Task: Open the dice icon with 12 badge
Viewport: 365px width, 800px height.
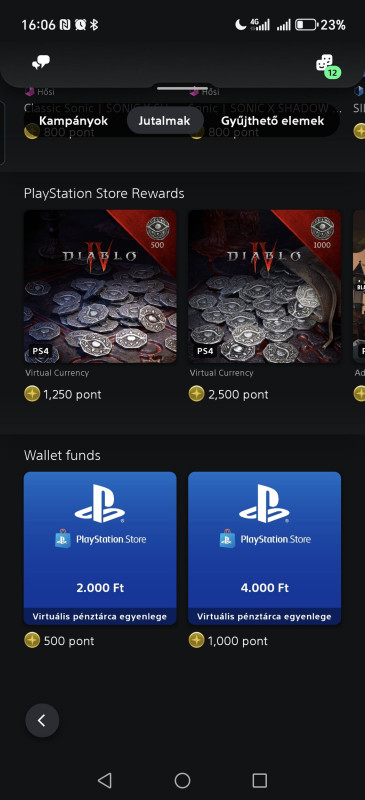Action: tap(327, 65)
